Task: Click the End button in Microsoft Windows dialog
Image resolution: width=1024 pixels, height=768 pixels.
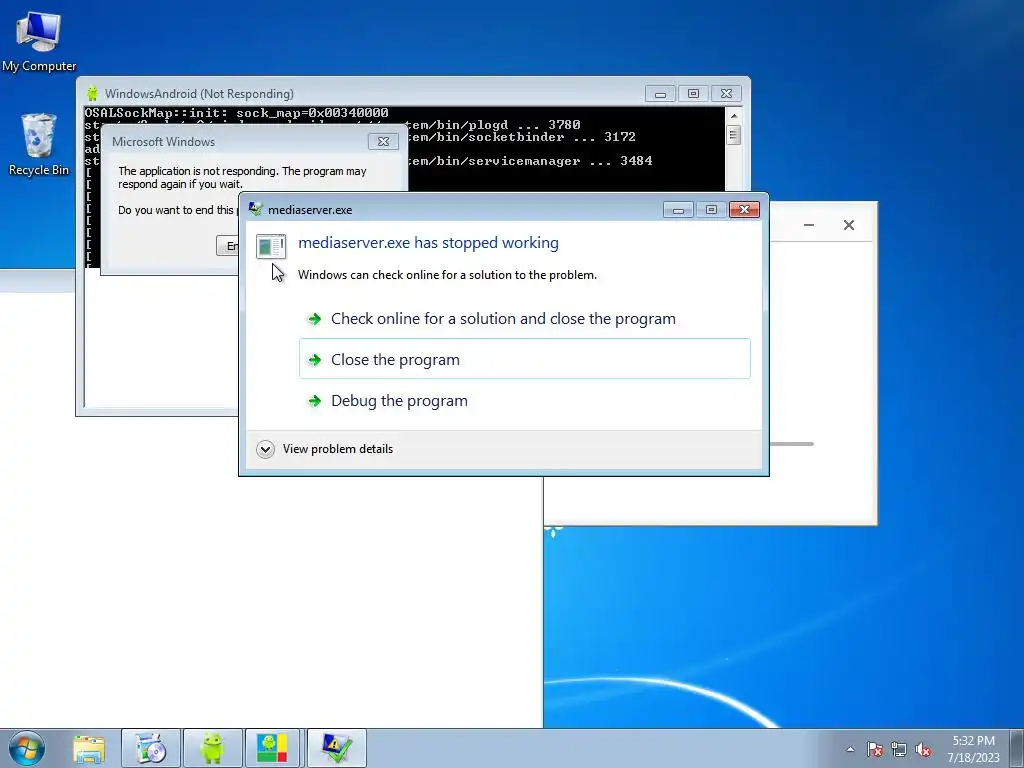Action: coord(228,246)
